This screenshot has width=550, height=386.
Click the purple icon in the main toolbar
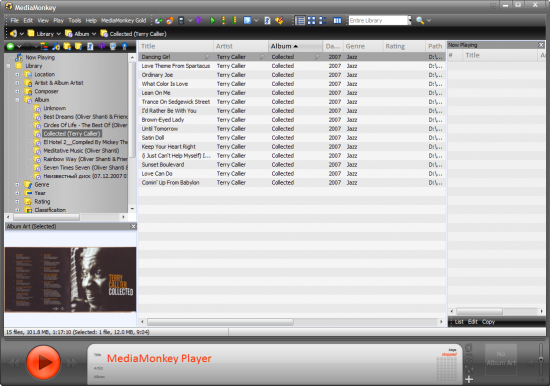199,20
